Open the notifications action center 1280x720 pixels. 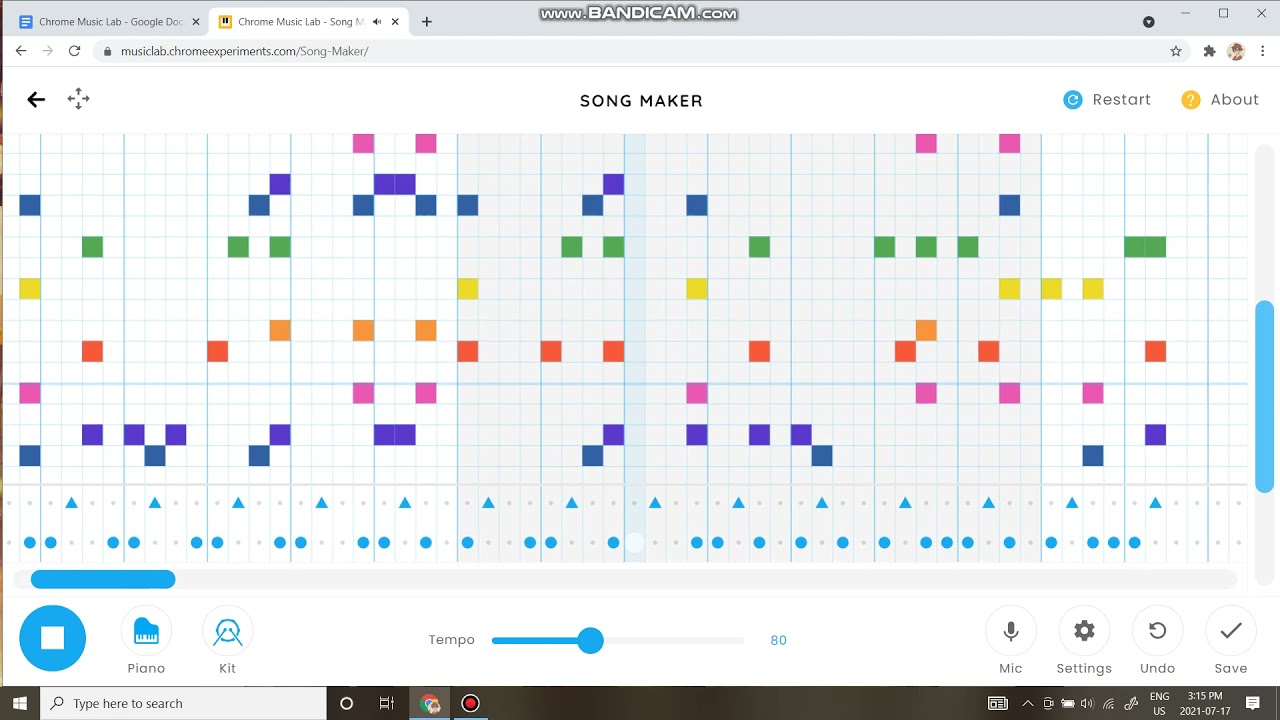coord(1252,703)
